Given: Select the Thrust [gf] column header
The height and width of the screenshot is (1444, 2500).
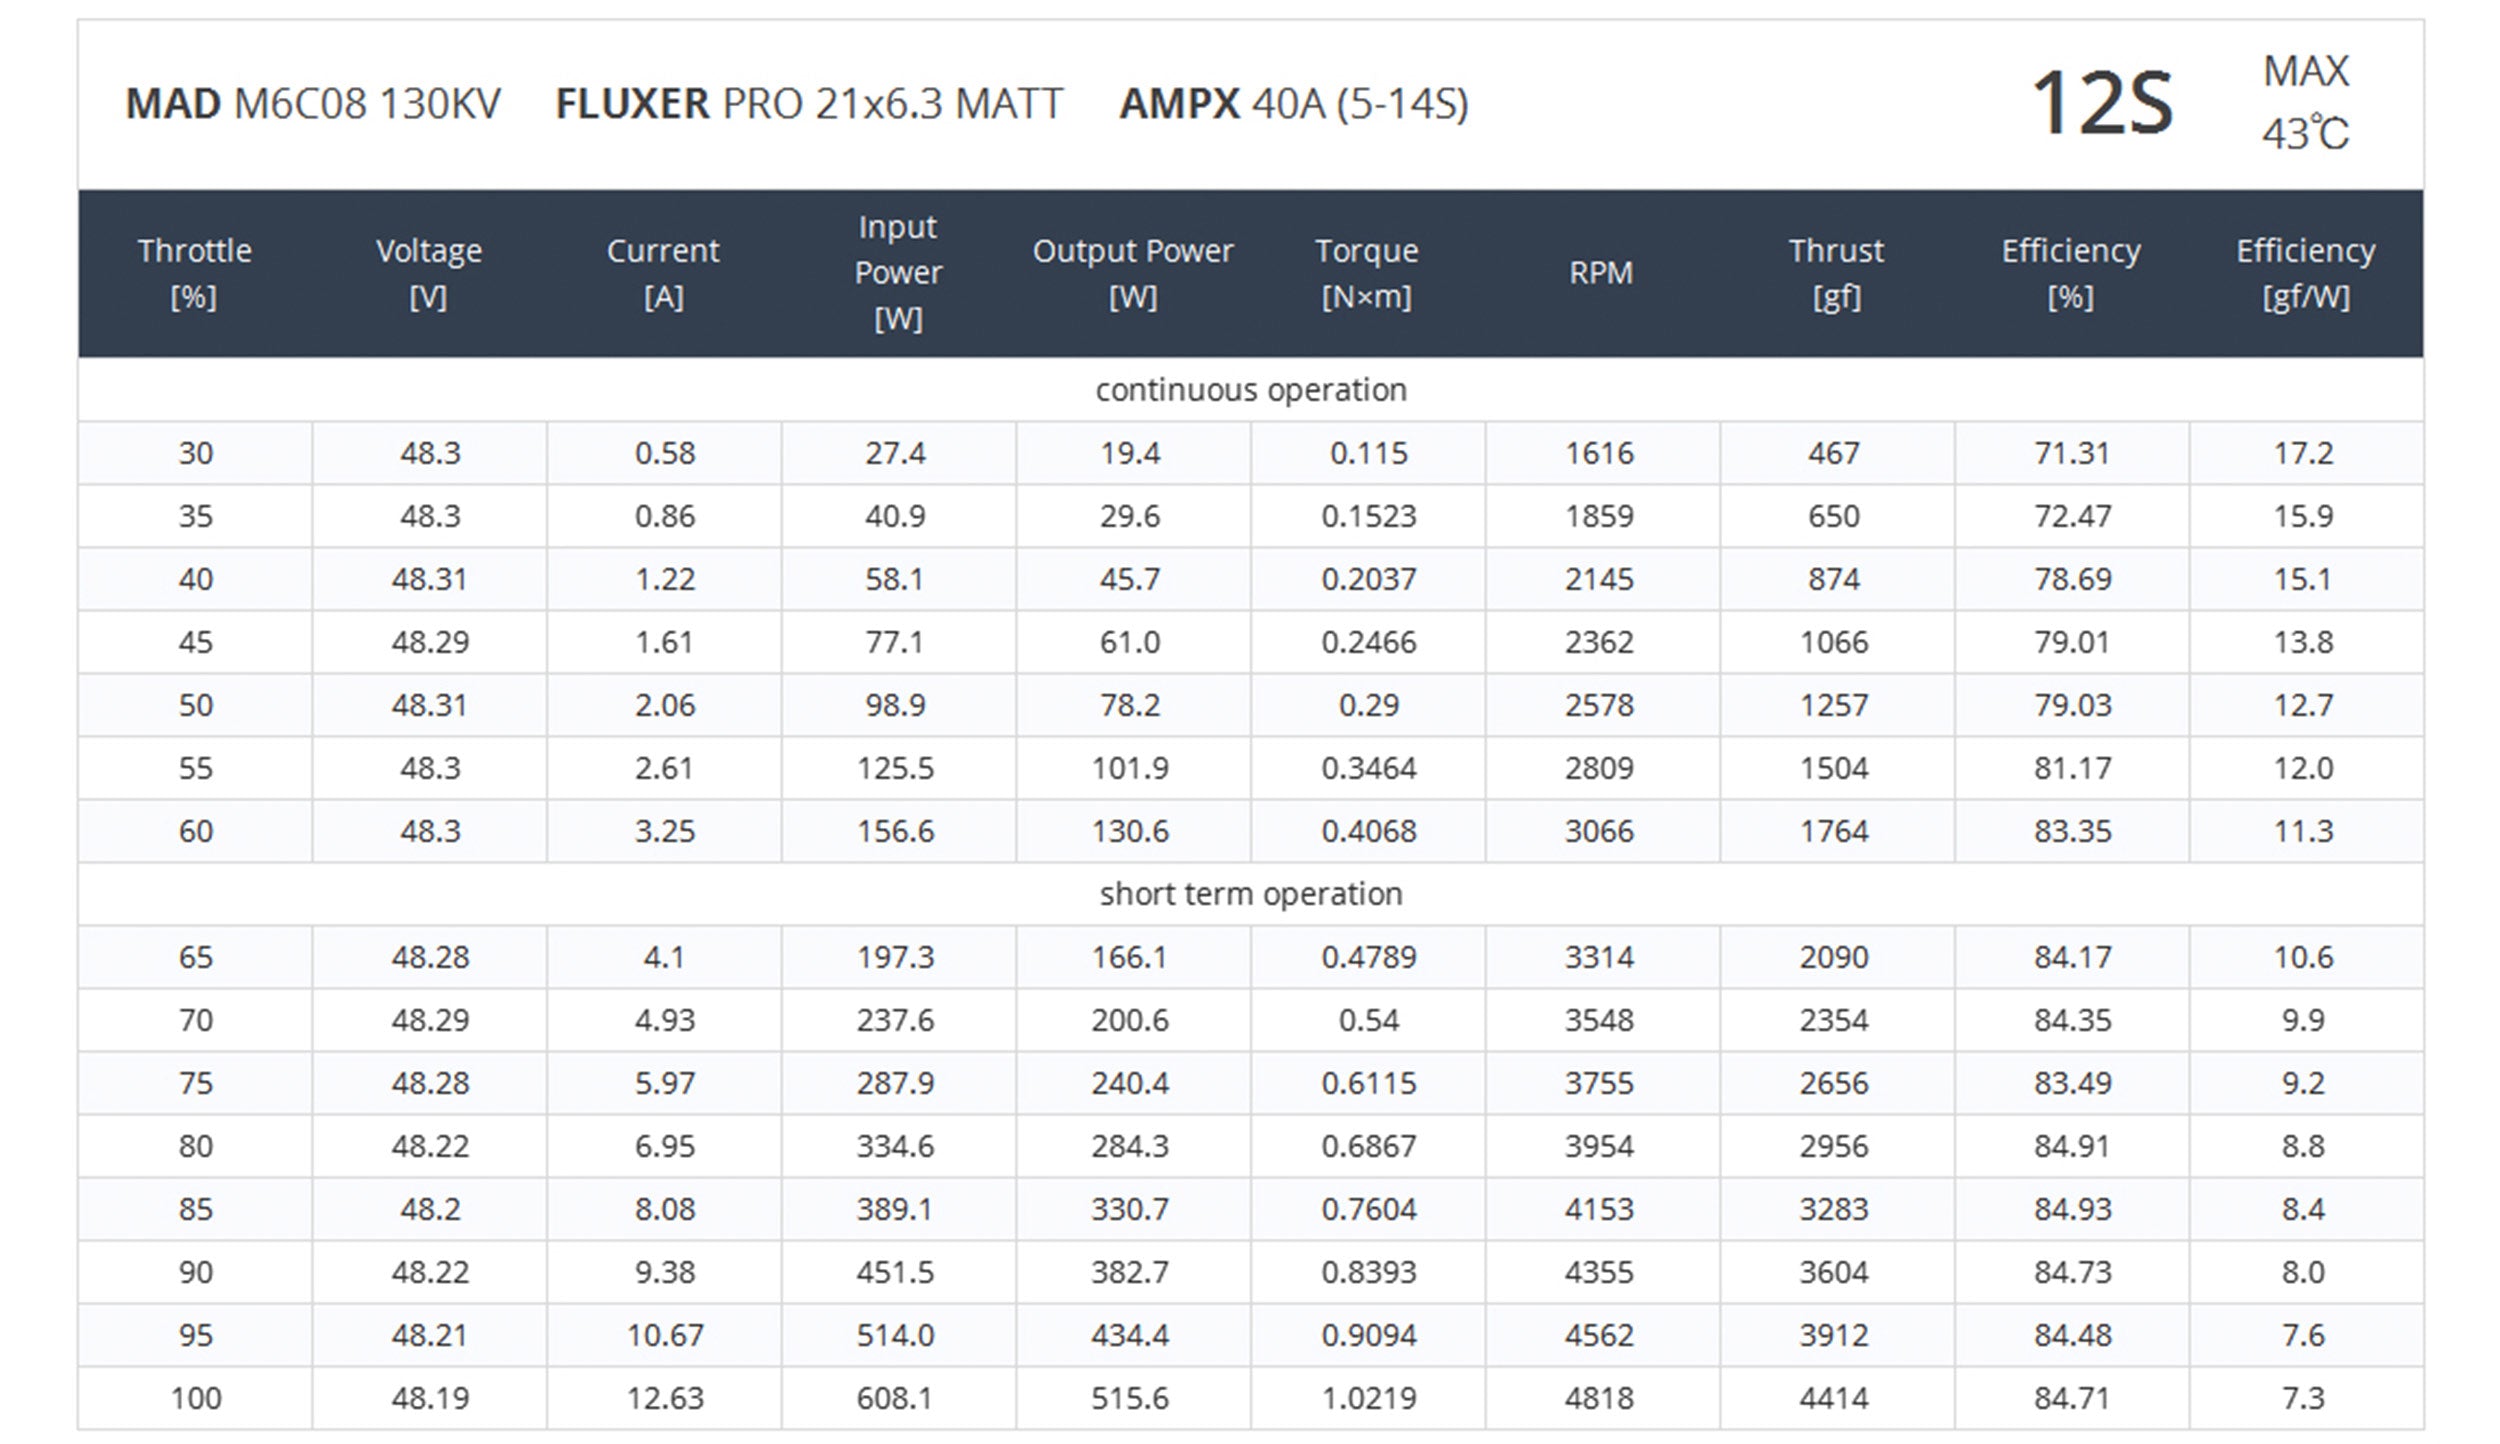Looking at the screenshot, I should click(x=1836, y=273).
